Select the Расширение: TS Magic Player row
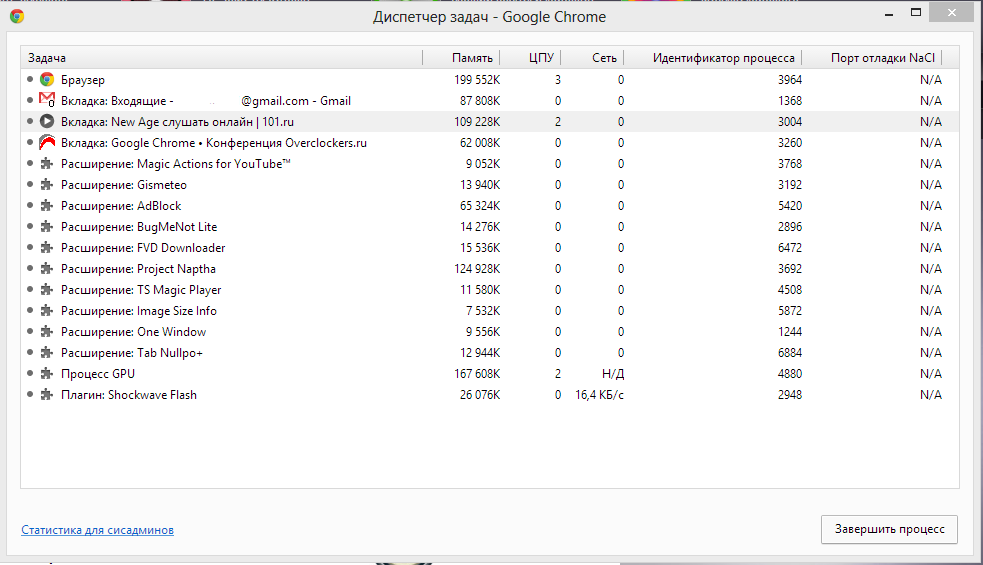 [x=490, y=290]
